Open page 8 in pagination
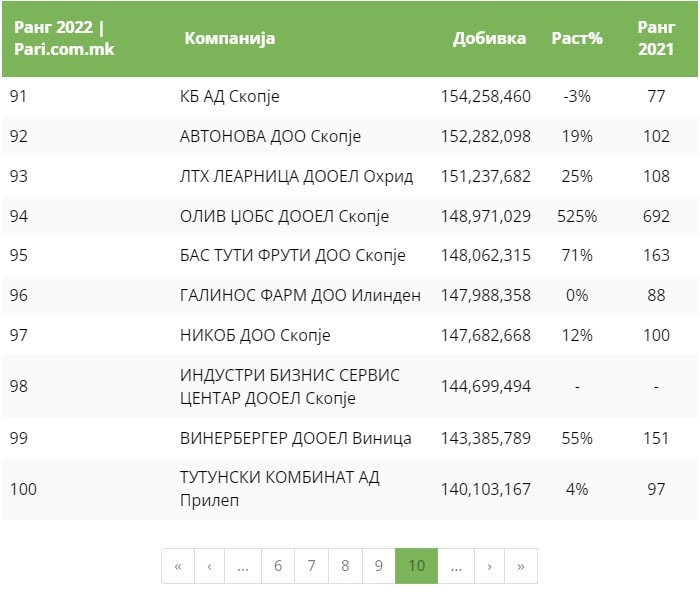Screen dimensions: 700x600 pos(345,566)
